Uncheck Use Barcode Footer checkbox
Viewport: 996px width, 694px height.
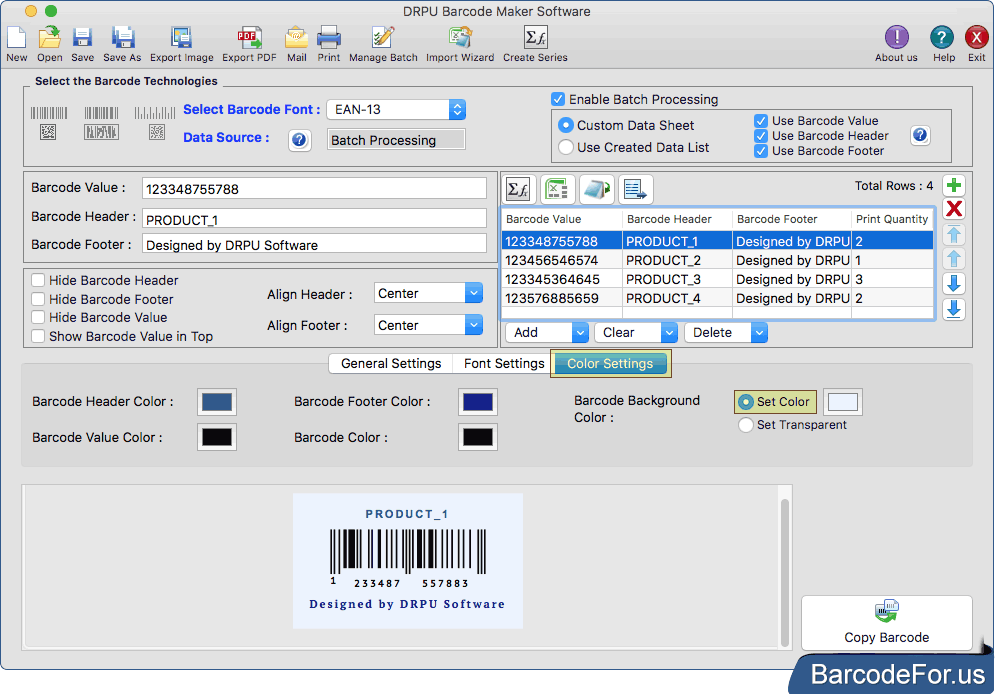pyautogui.click(x=760, y=151)
